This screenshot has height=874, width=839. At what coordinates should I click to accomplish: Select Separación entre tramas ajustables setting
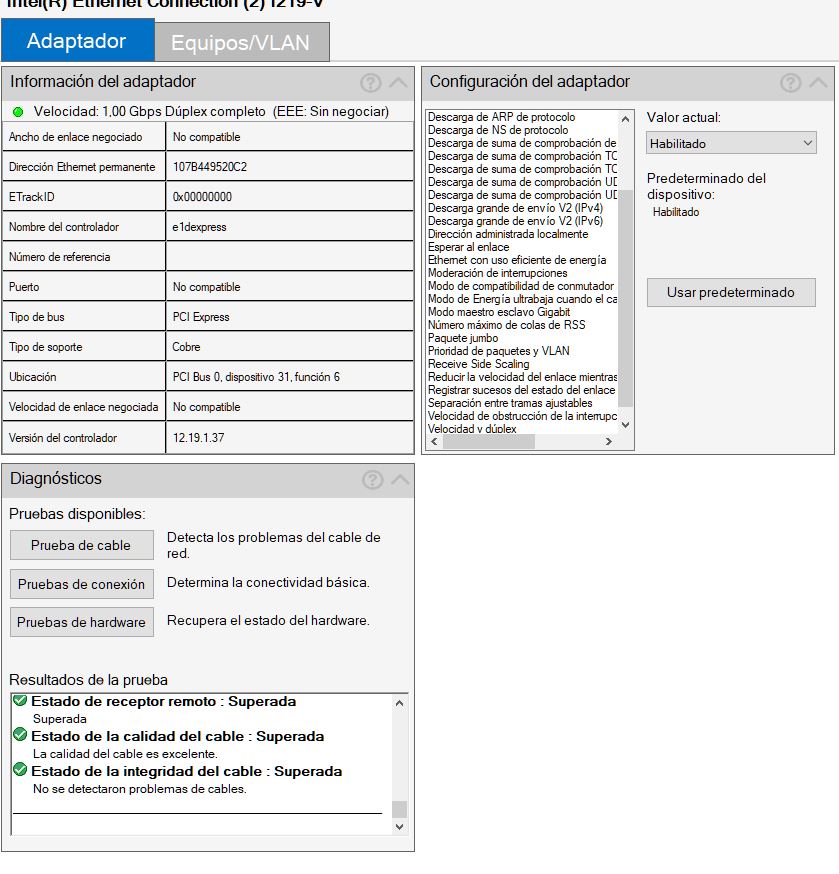point(510,403)
